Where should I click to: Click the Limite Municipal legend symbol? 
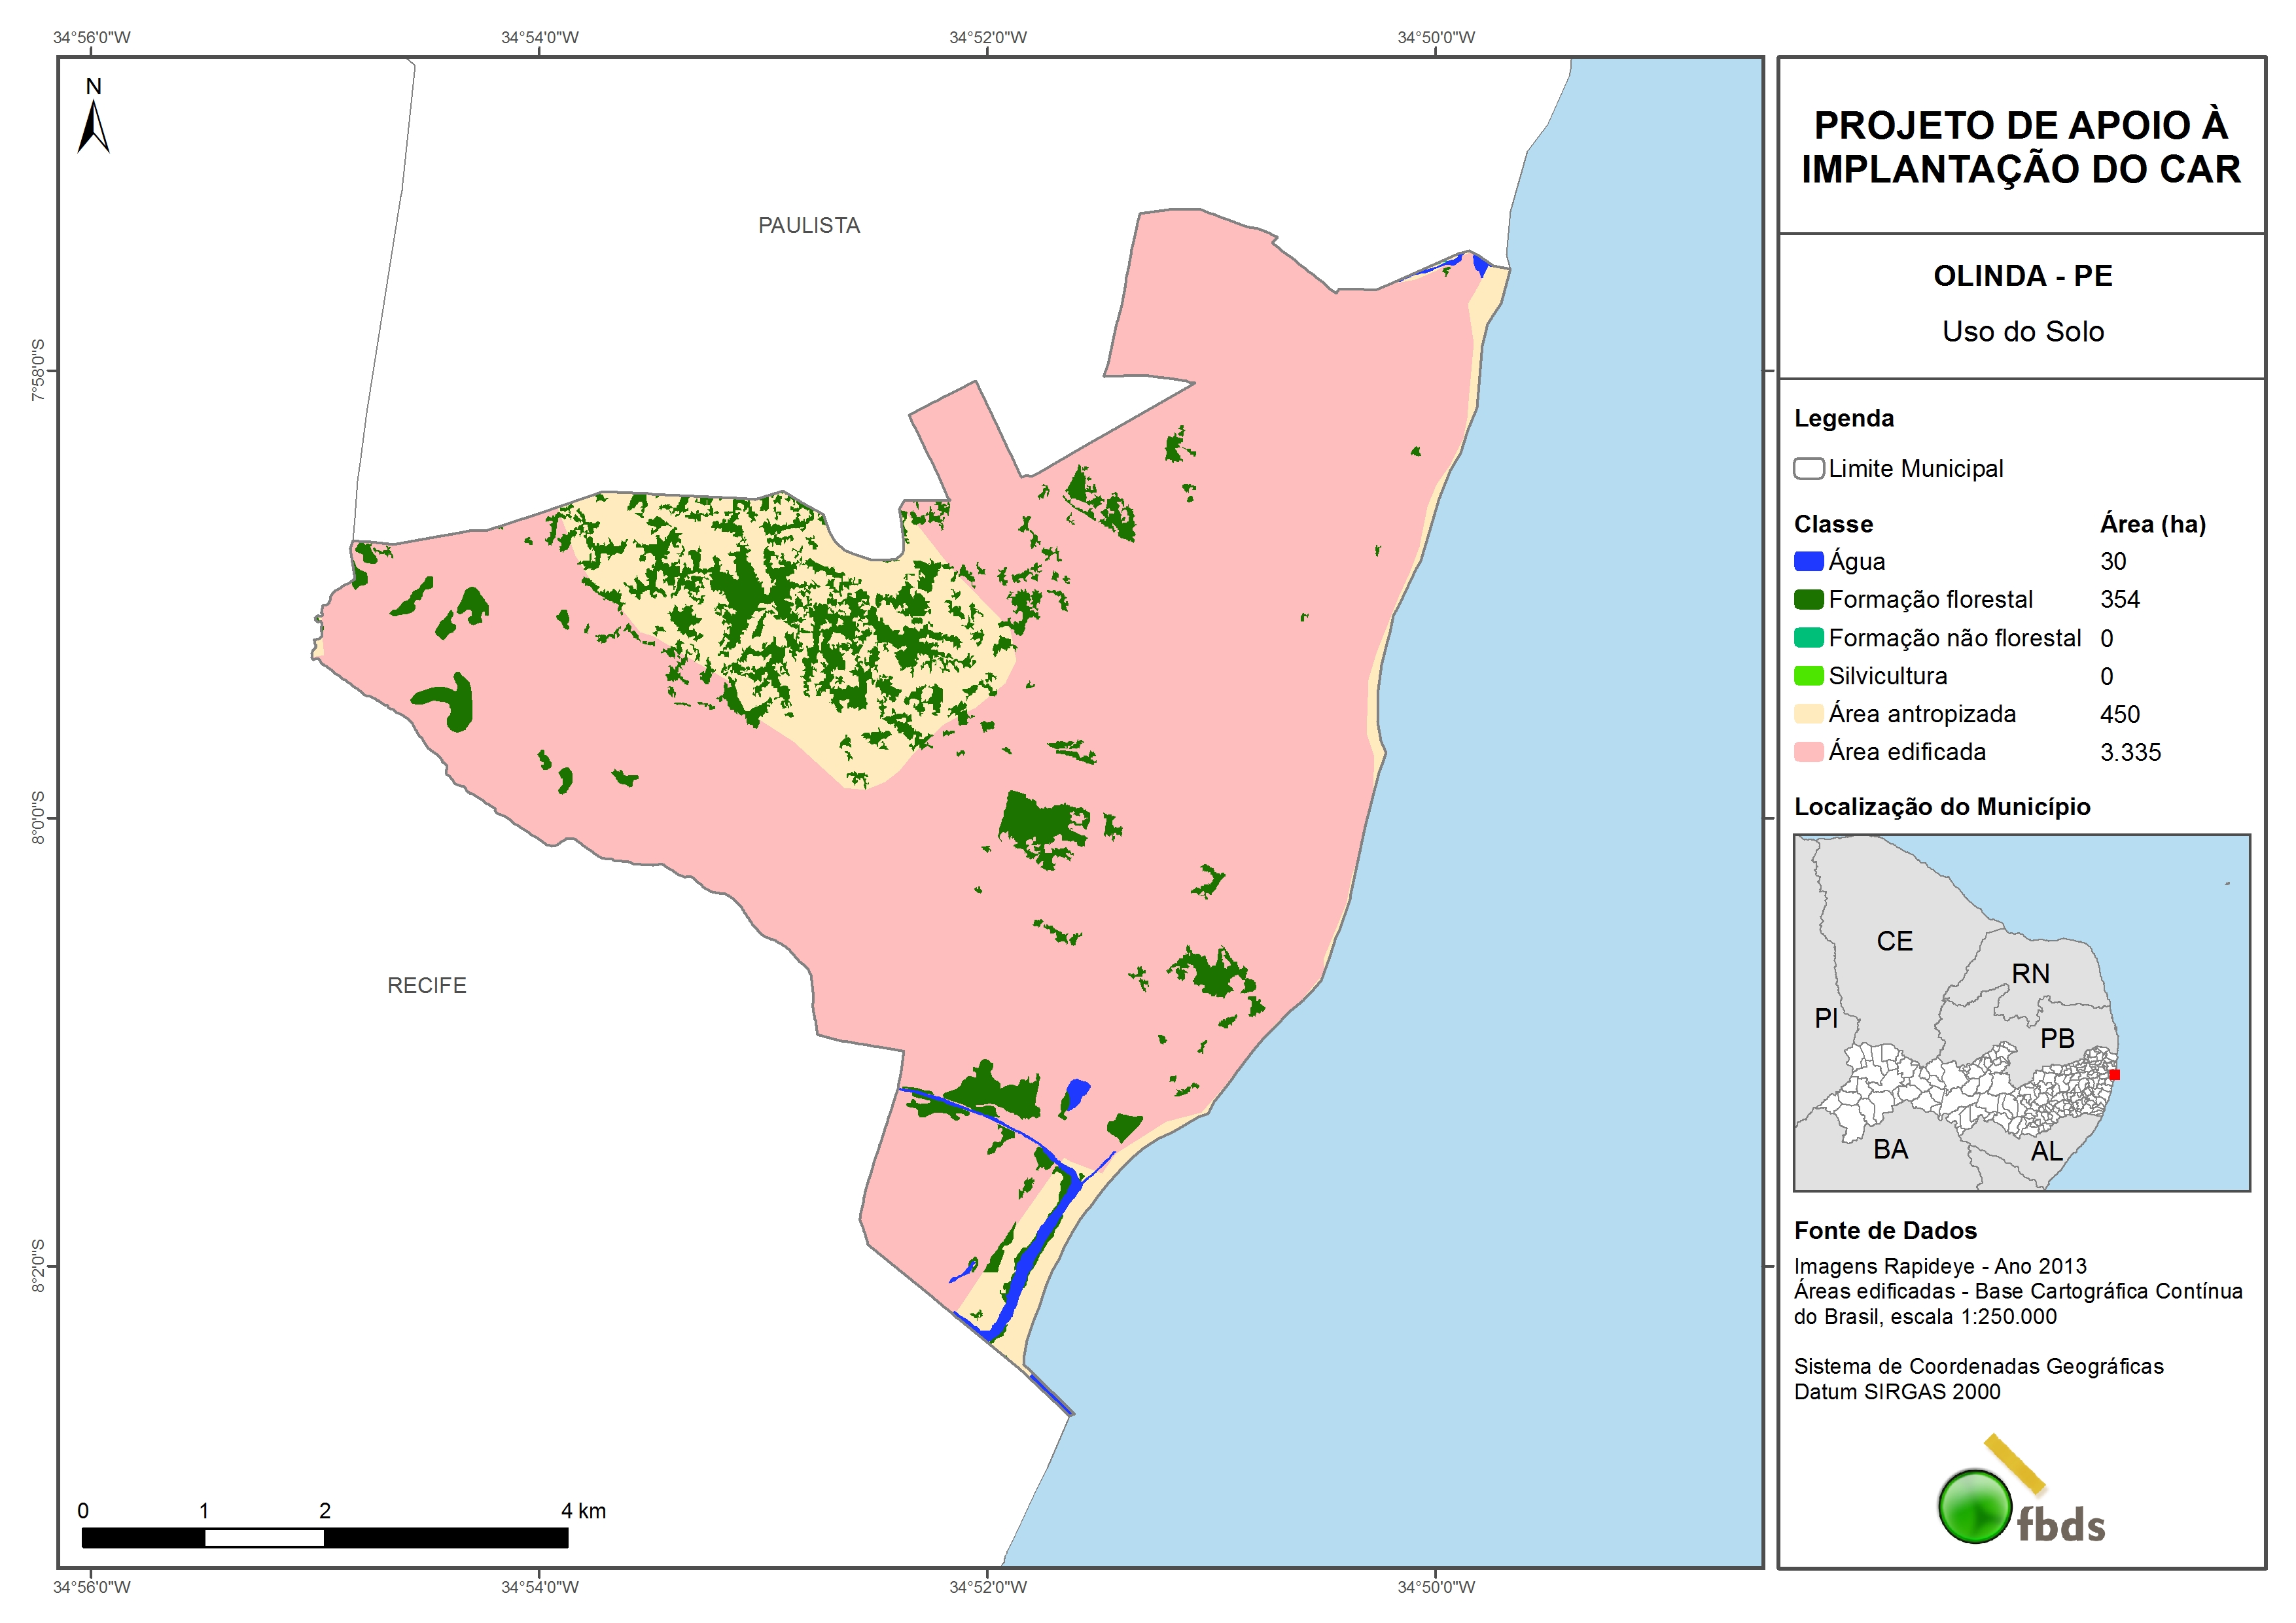pos(1808,469)
